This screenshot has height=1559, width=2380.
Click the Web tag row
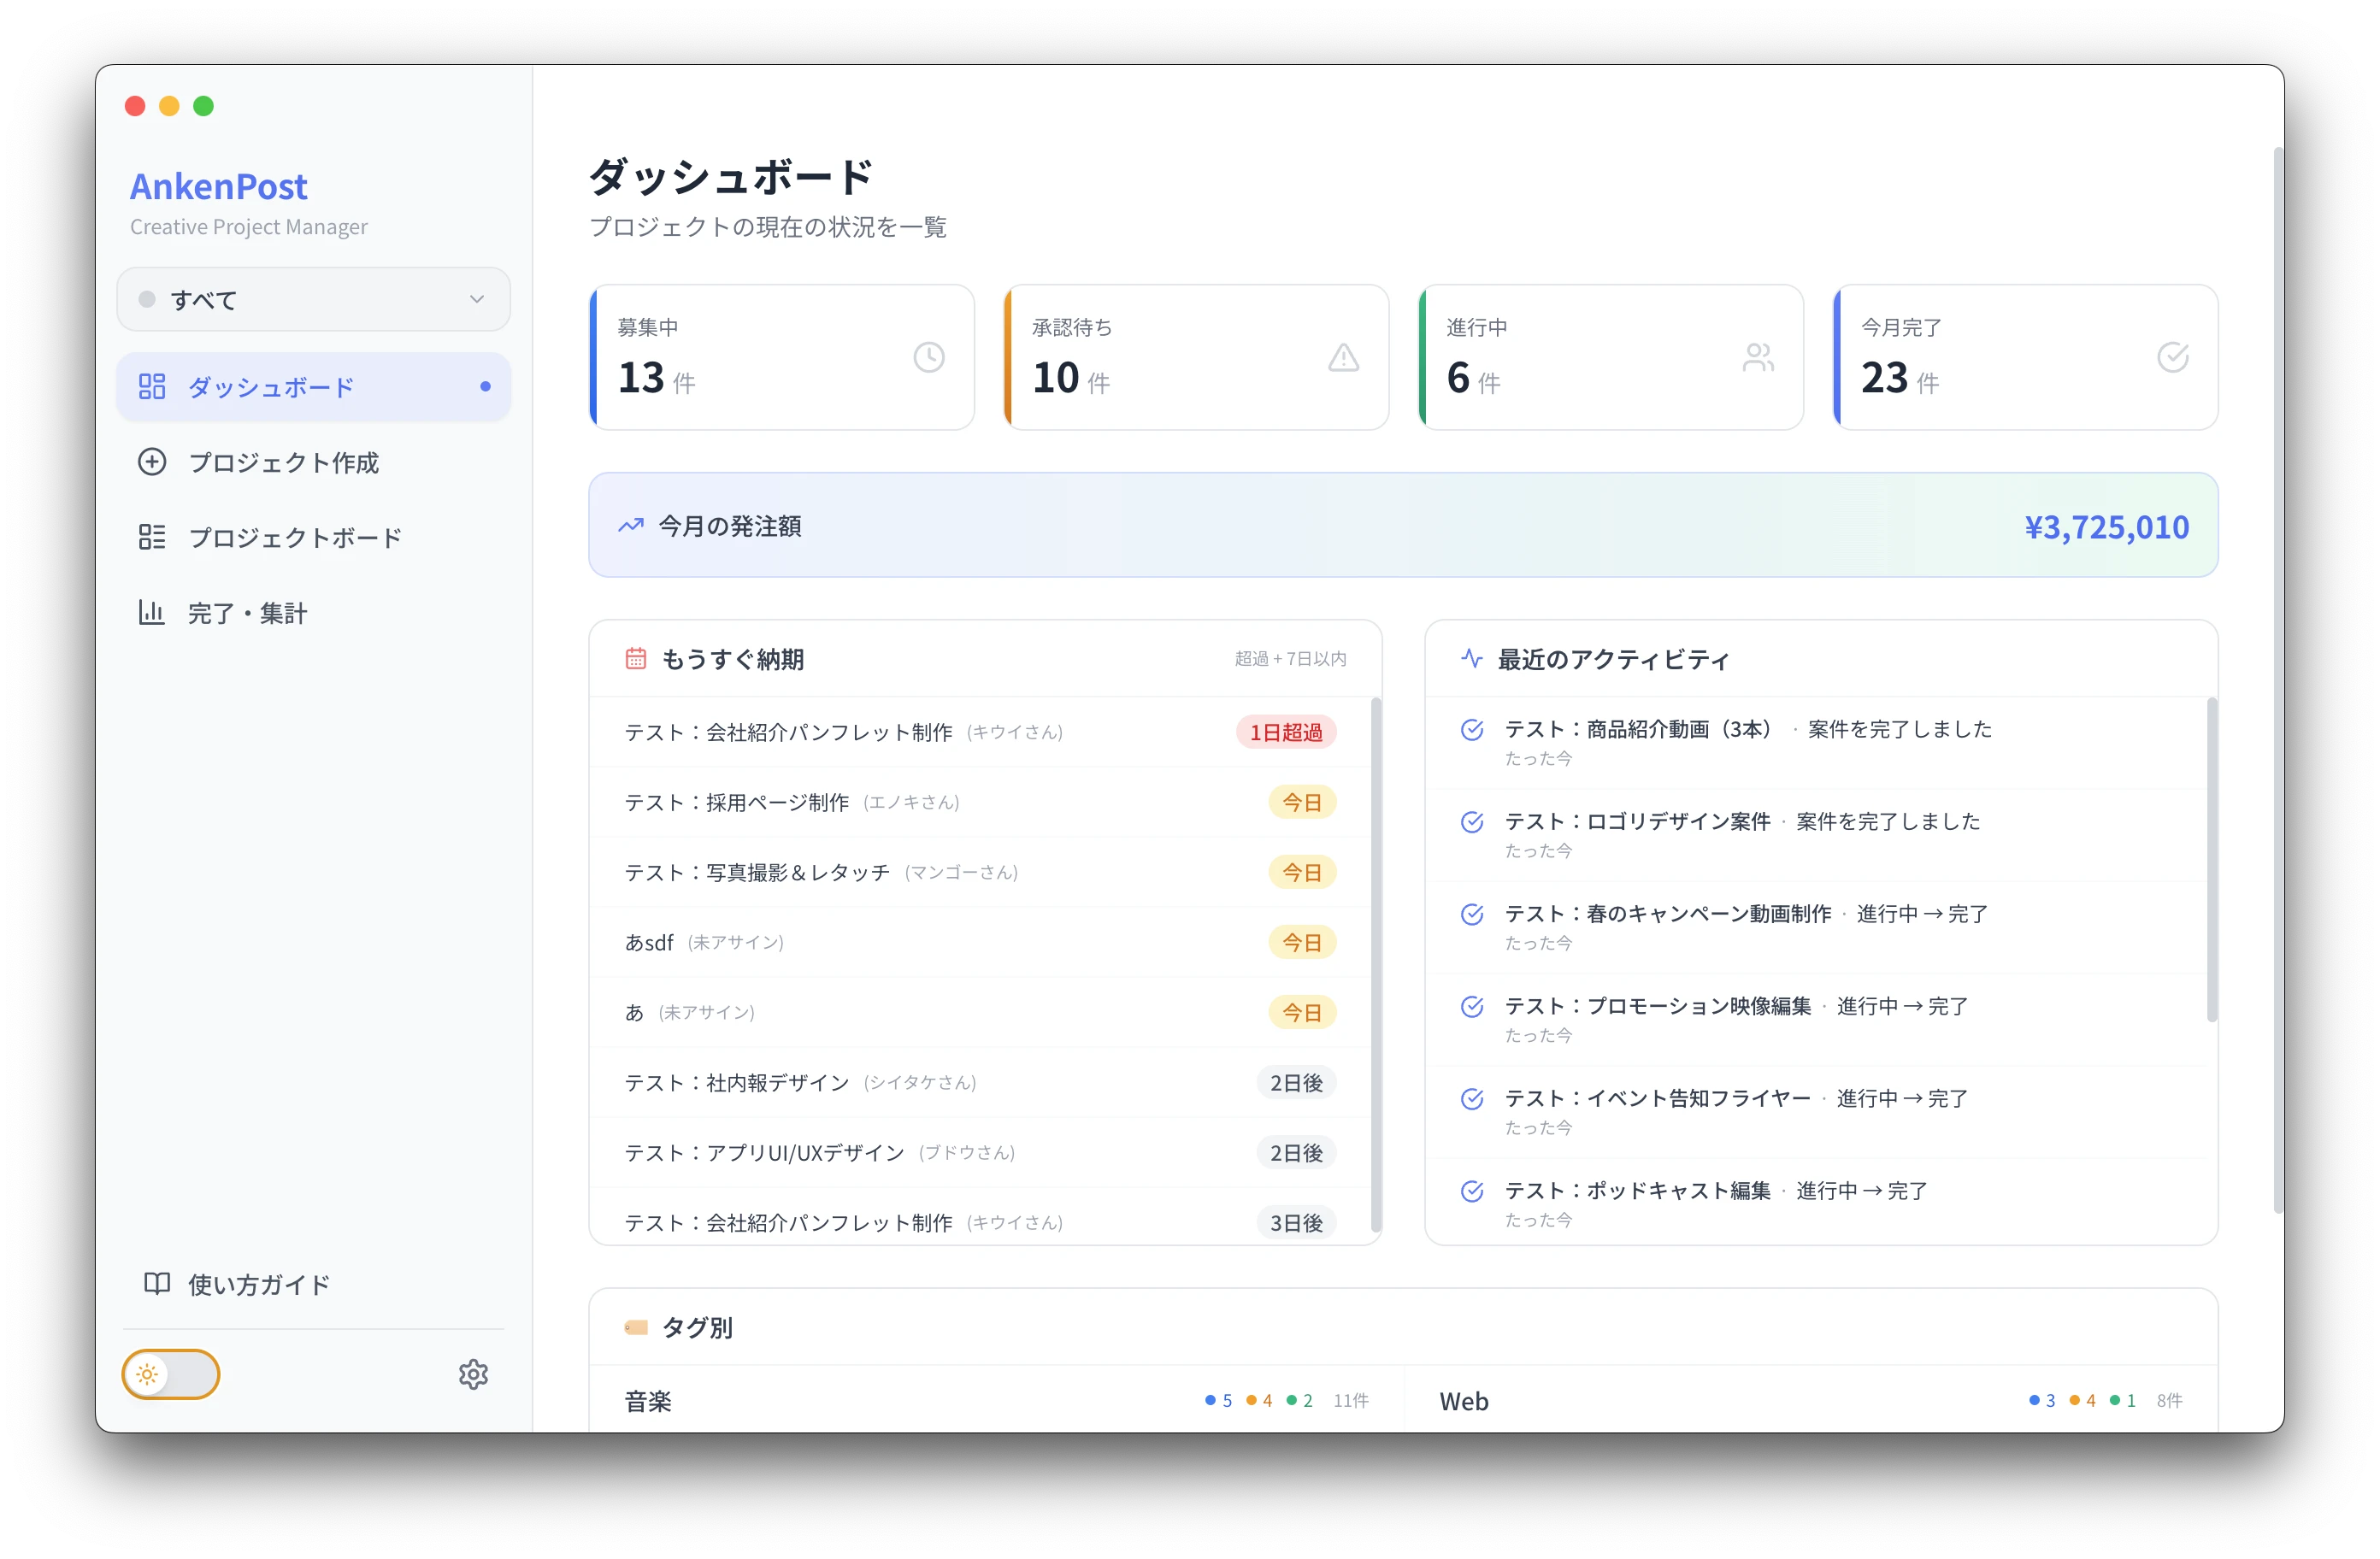click(1811, 1400)
